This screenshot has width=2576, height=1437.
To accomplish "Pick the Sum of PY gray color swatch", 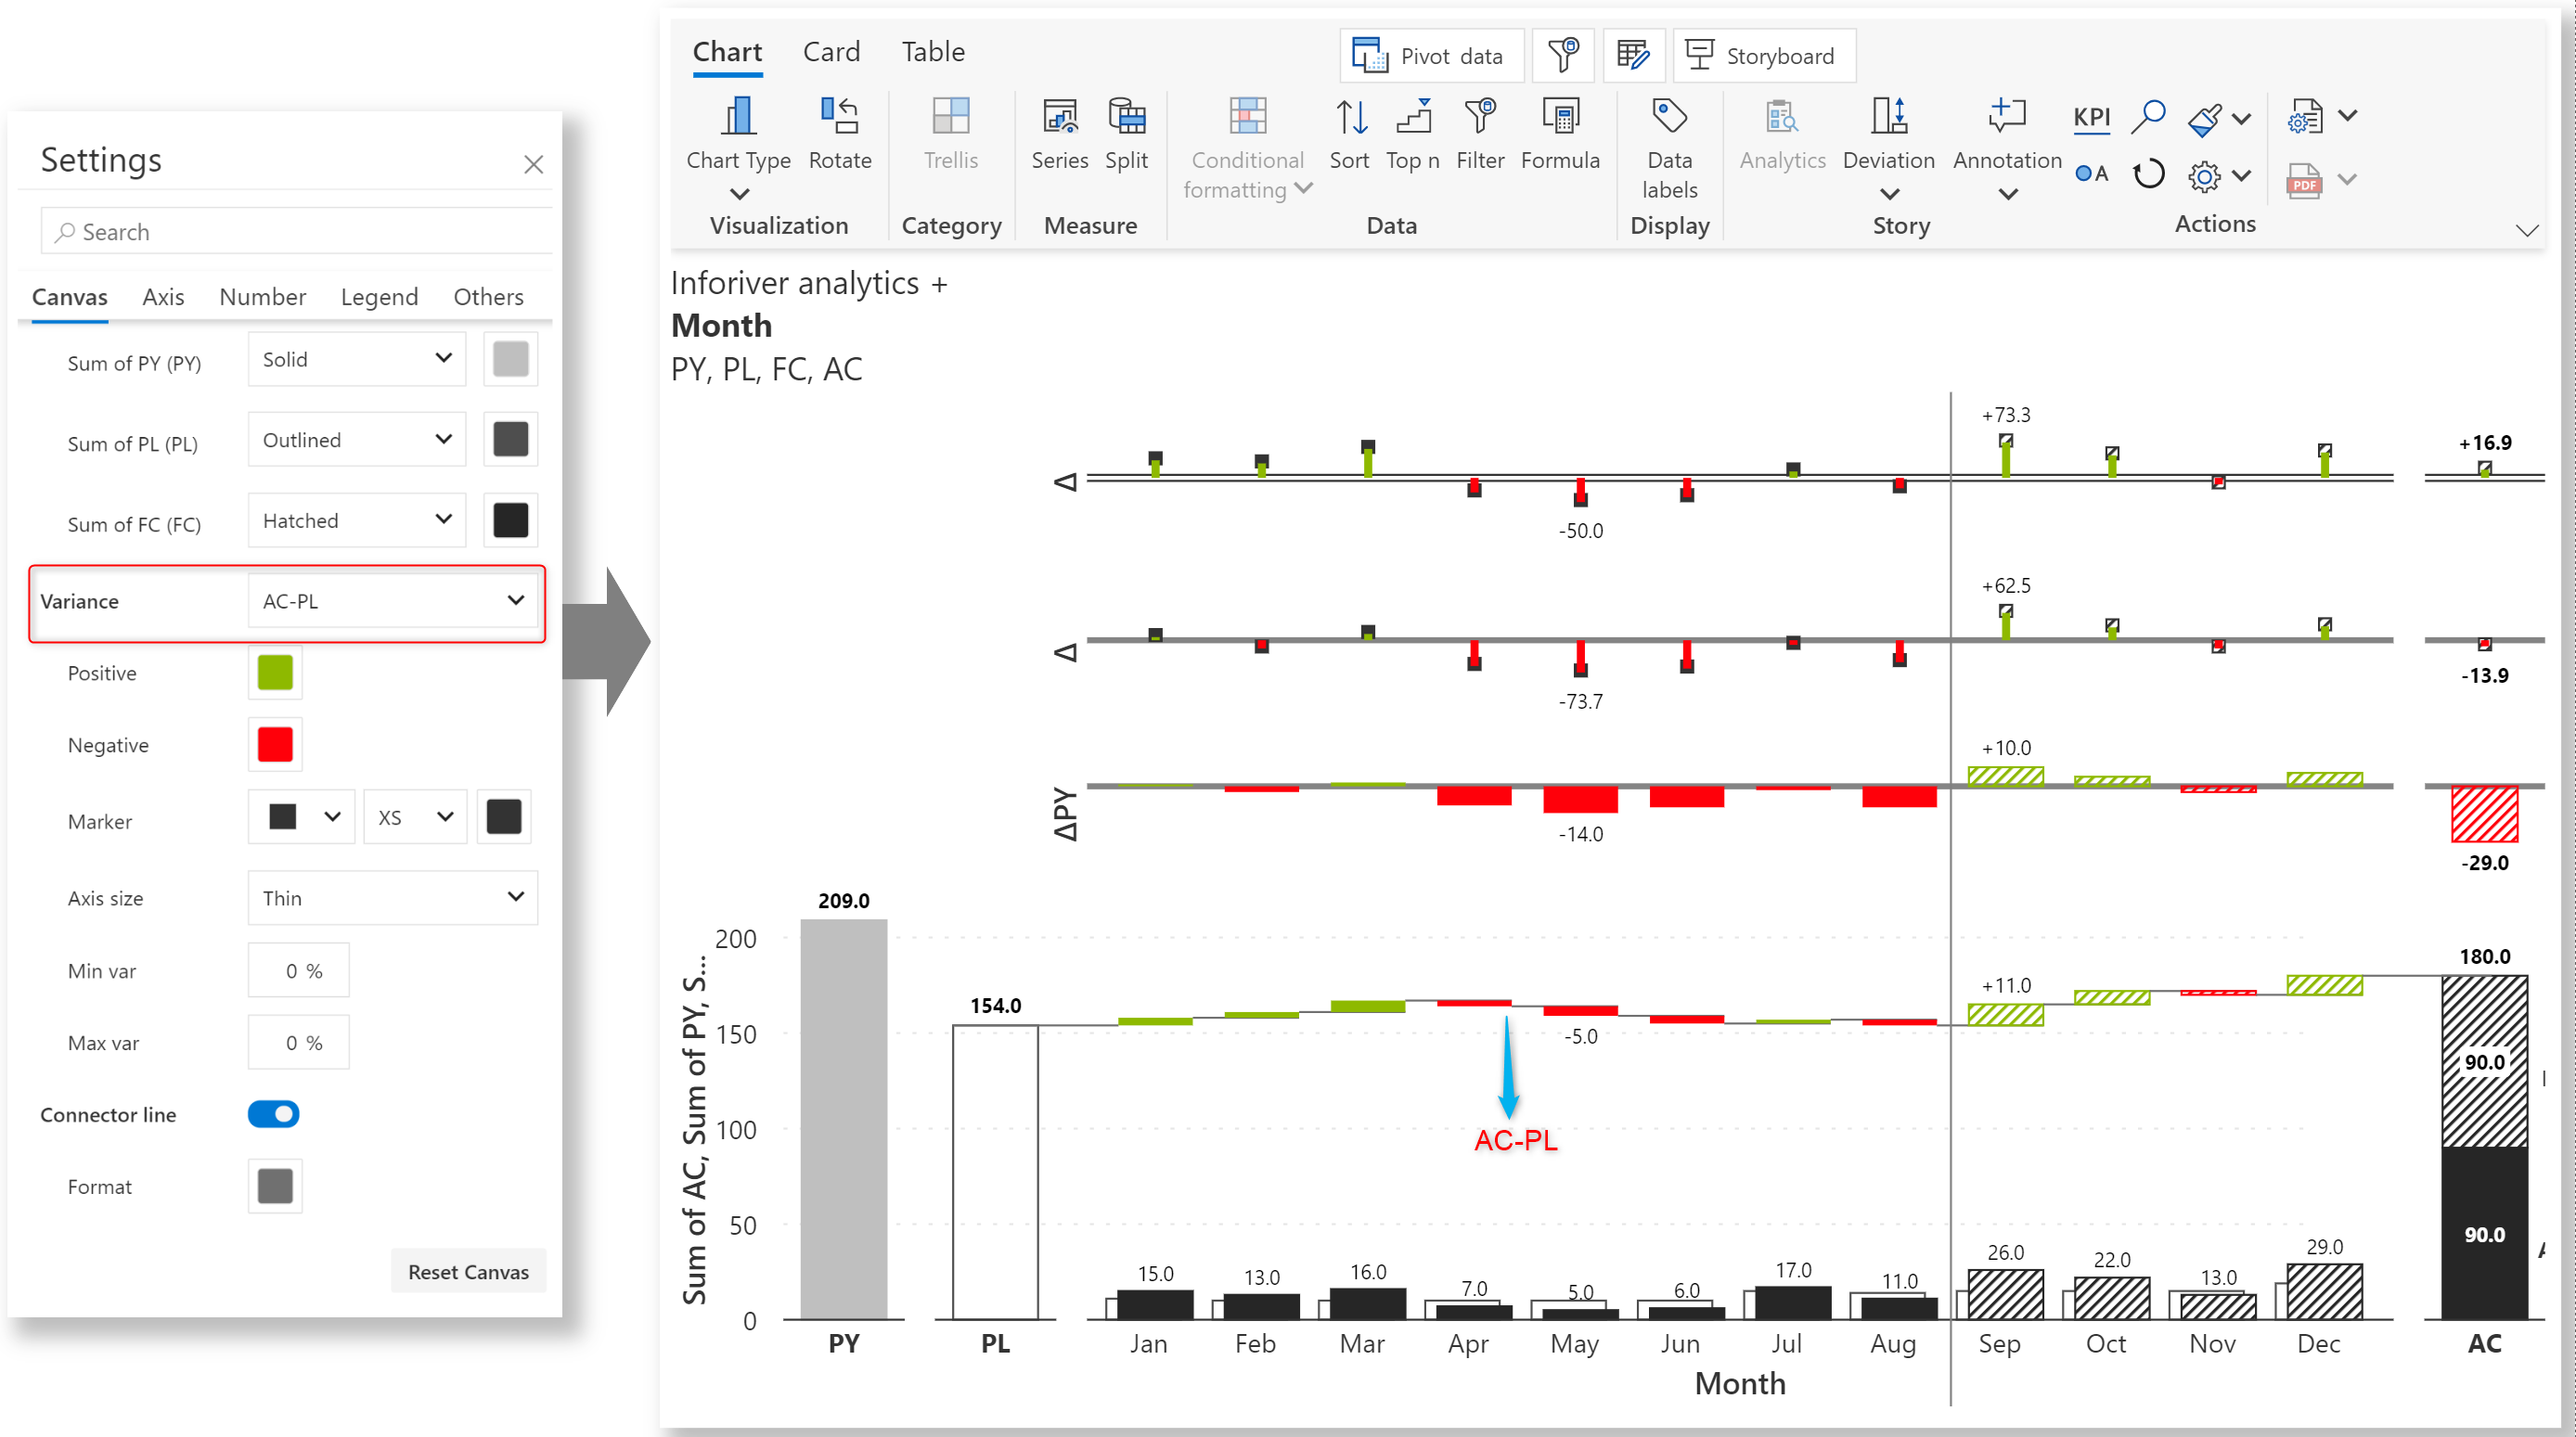I will pyautogui.click(x=510, y=359).
